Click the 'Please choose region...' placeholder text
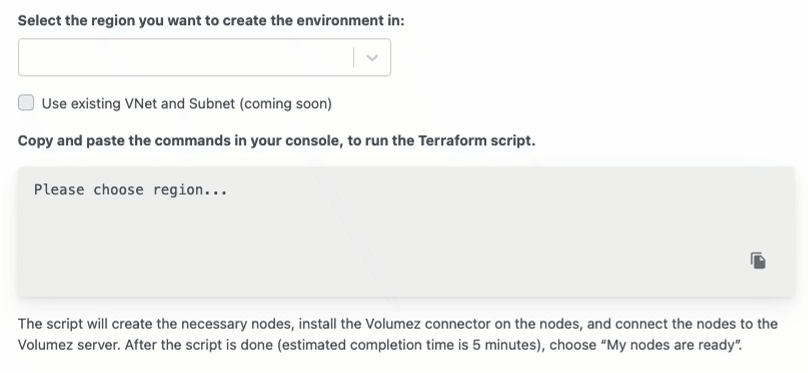This screenshot has width=808, height=373. [131, 190]
